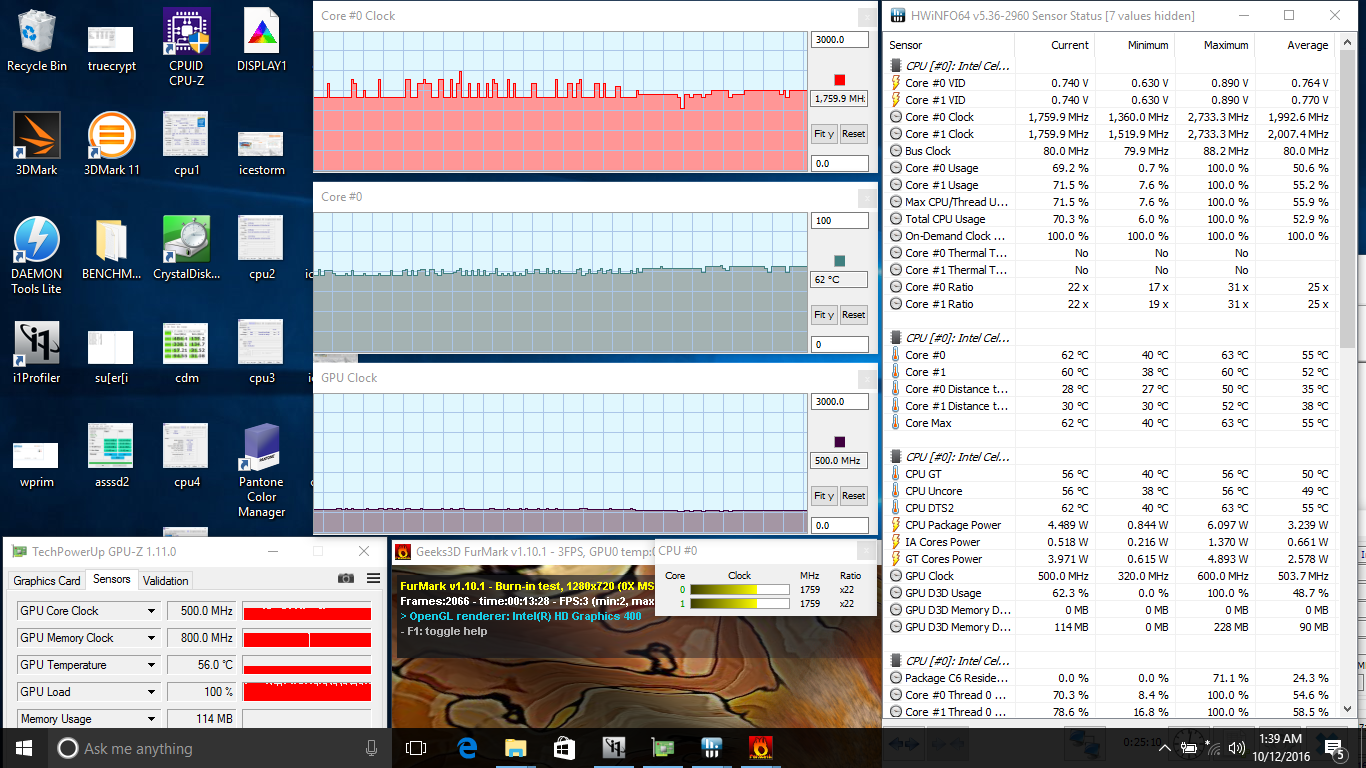Screen dimensions: 1366x768
Task: Click HWiNFO scrollbar down arrow
Action: (x=1346, y=710)
